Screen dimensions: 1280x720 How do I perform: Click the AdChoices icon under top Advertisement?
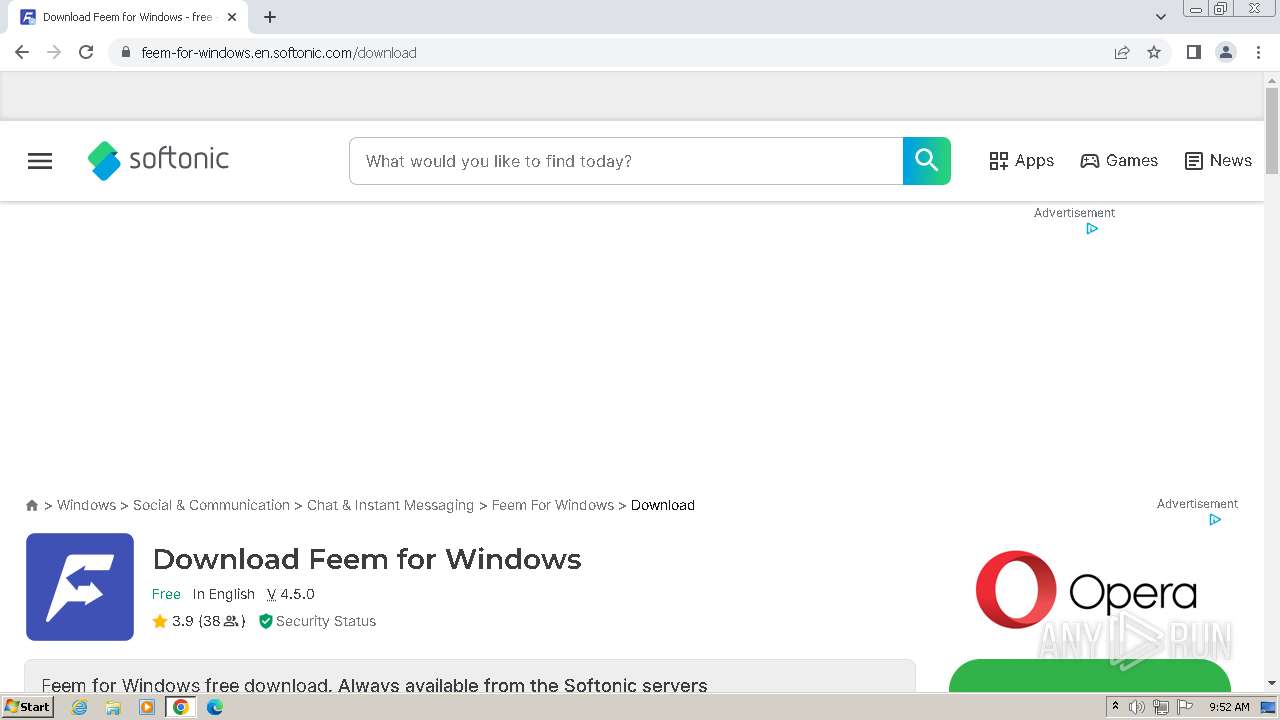1092,228
